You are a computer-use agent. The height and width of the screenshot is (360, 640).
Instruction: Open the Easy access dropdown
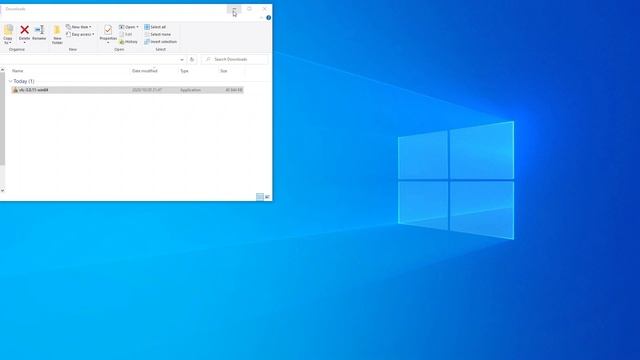pos(80,35)
